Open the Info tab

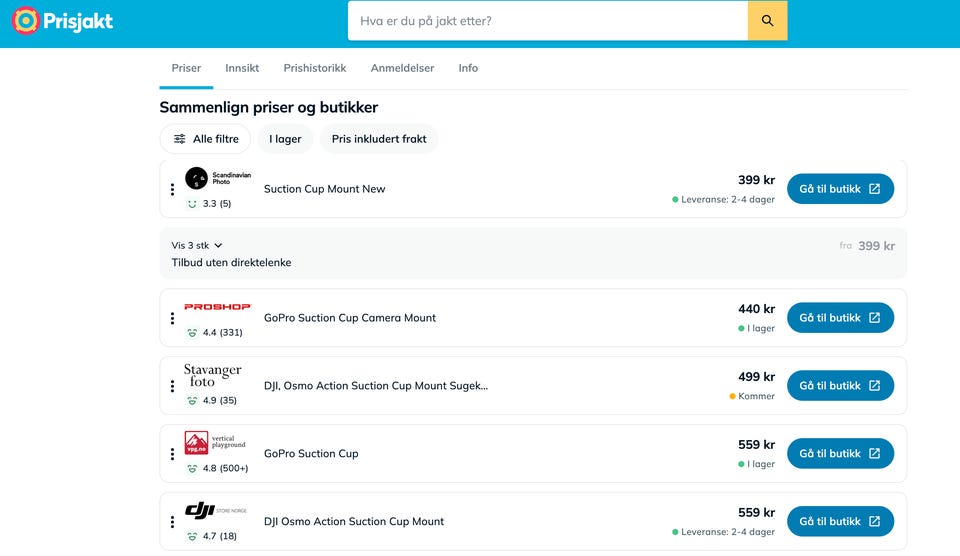(x=468, y=68)
